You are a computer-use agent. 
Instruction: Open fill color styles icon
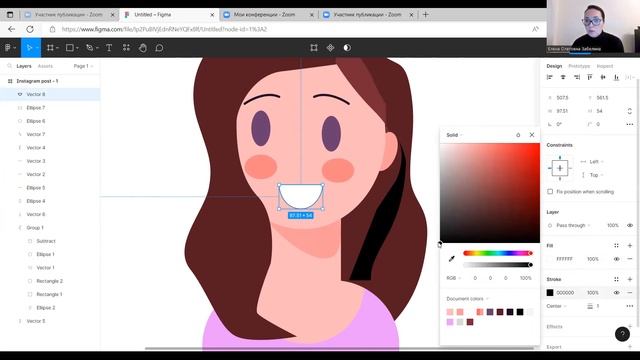click(616, 245)
